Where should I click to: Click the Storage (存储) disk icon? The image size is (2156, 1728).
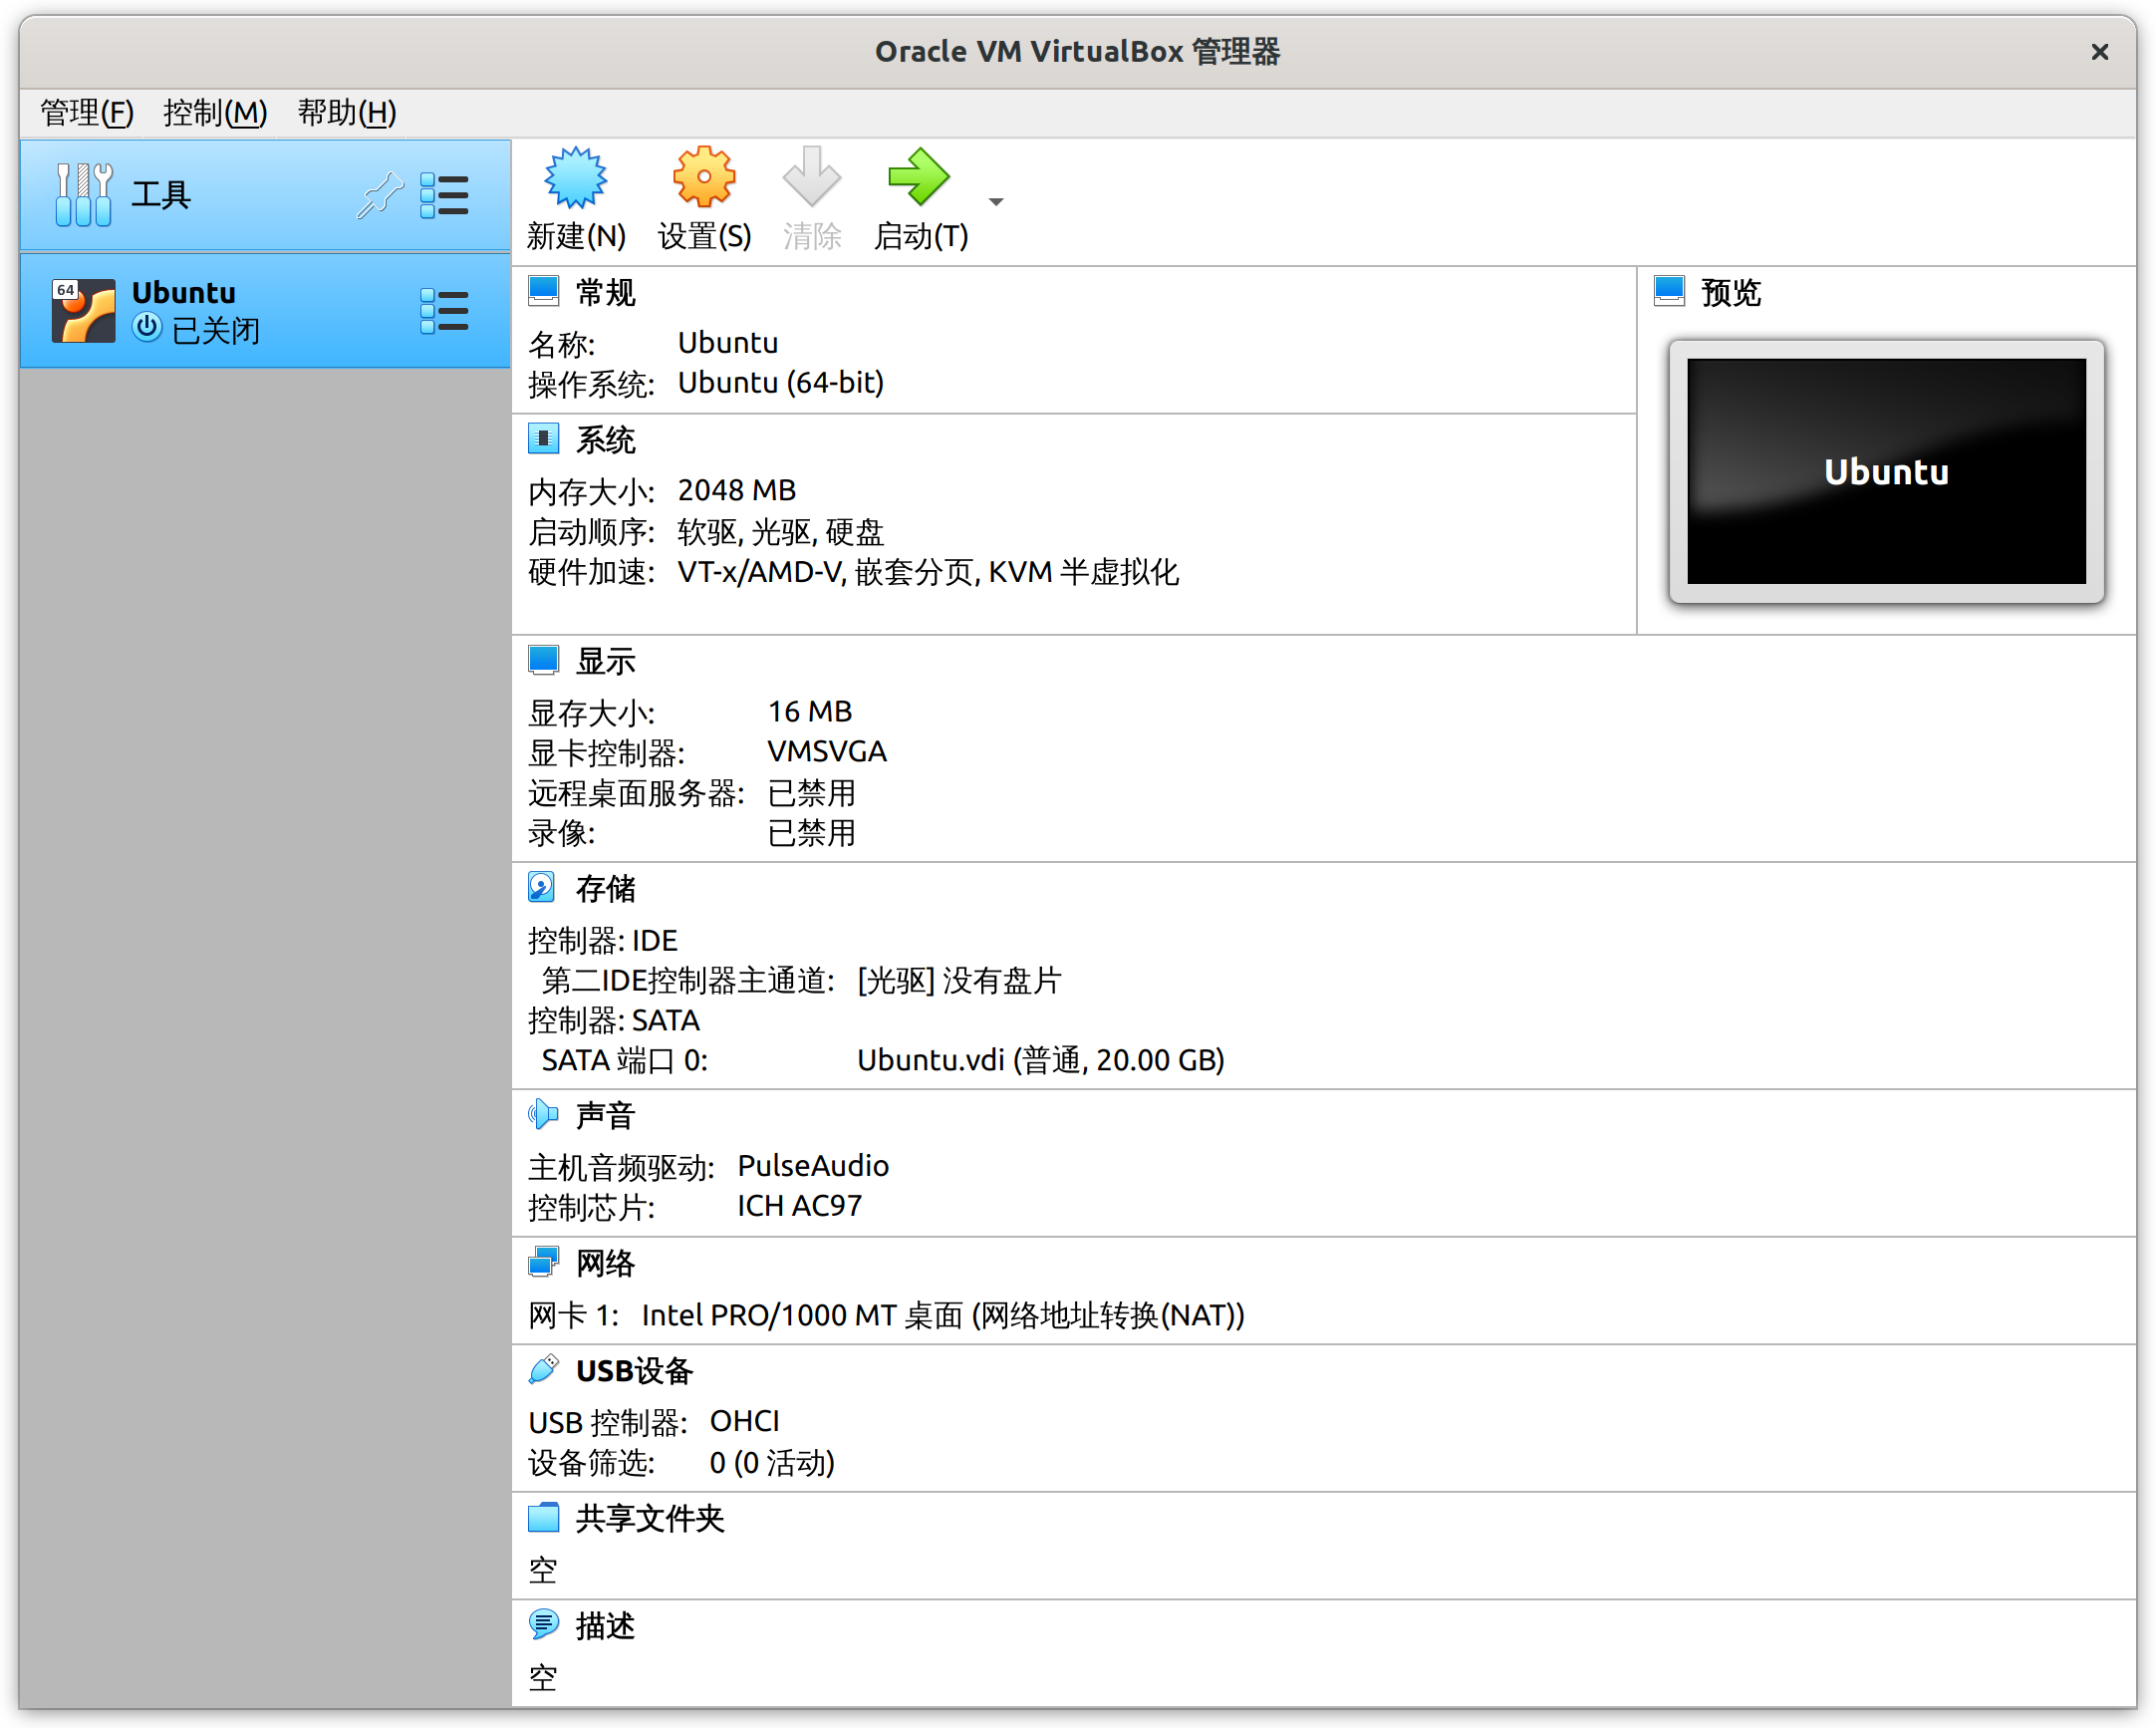(x=542, y=887)
